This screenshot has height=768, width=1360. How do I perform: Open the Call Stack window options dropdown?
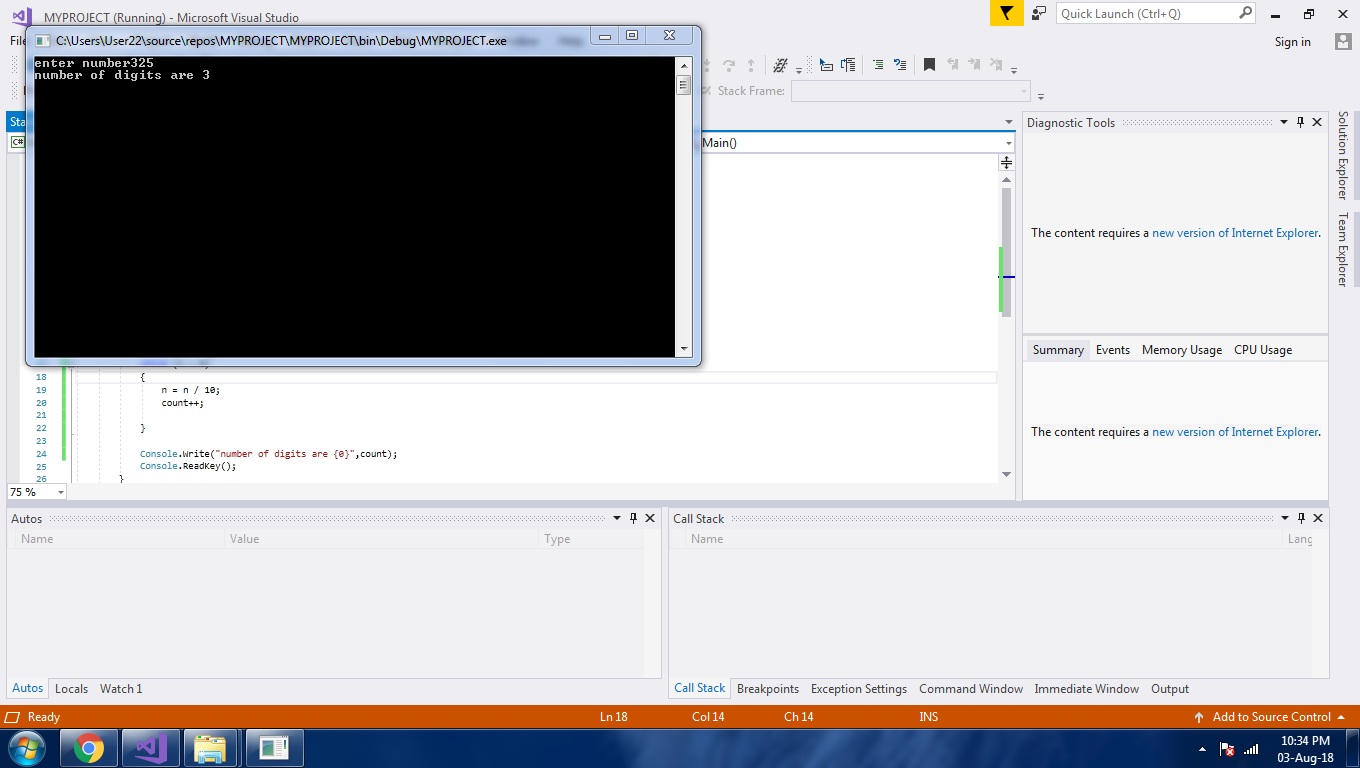[x=1284, y=518]
